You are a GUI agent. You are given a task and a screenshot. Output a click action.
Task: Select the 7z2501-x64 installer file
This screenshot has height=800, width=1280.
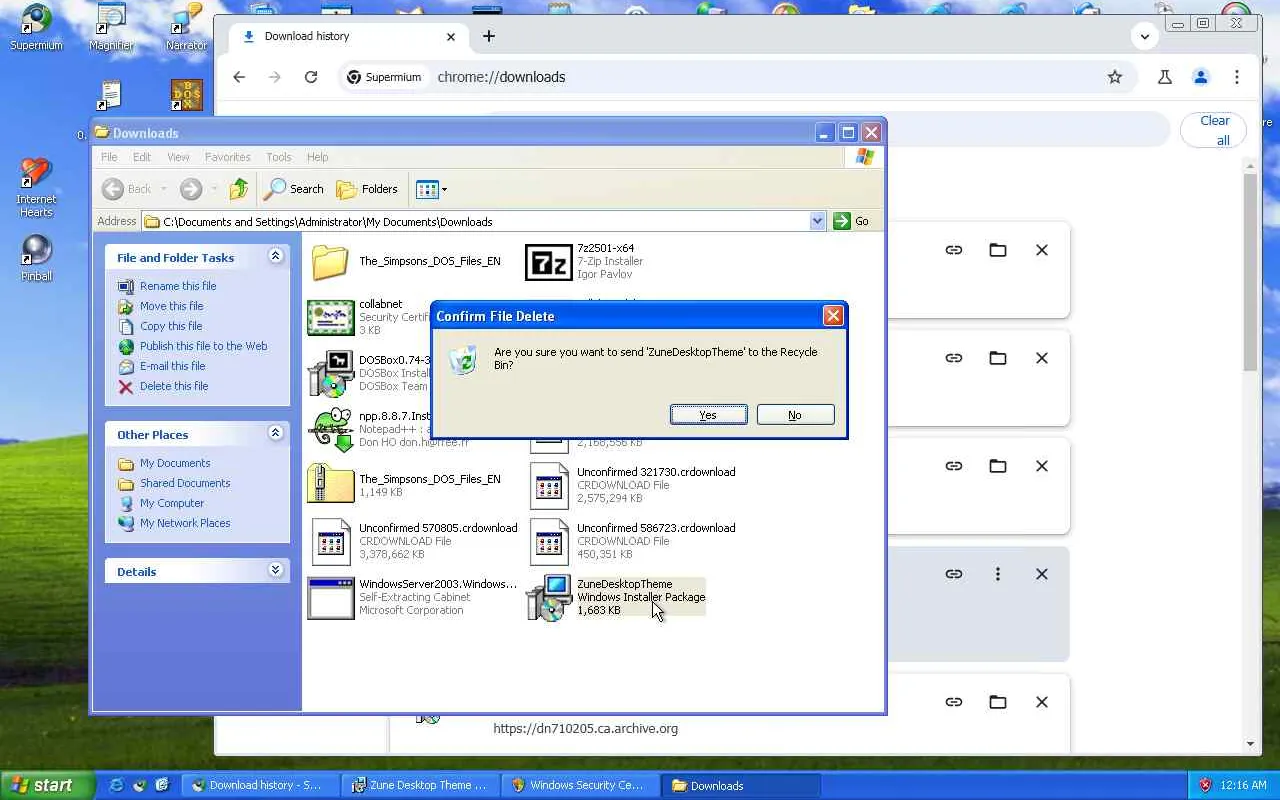[584, 262]
